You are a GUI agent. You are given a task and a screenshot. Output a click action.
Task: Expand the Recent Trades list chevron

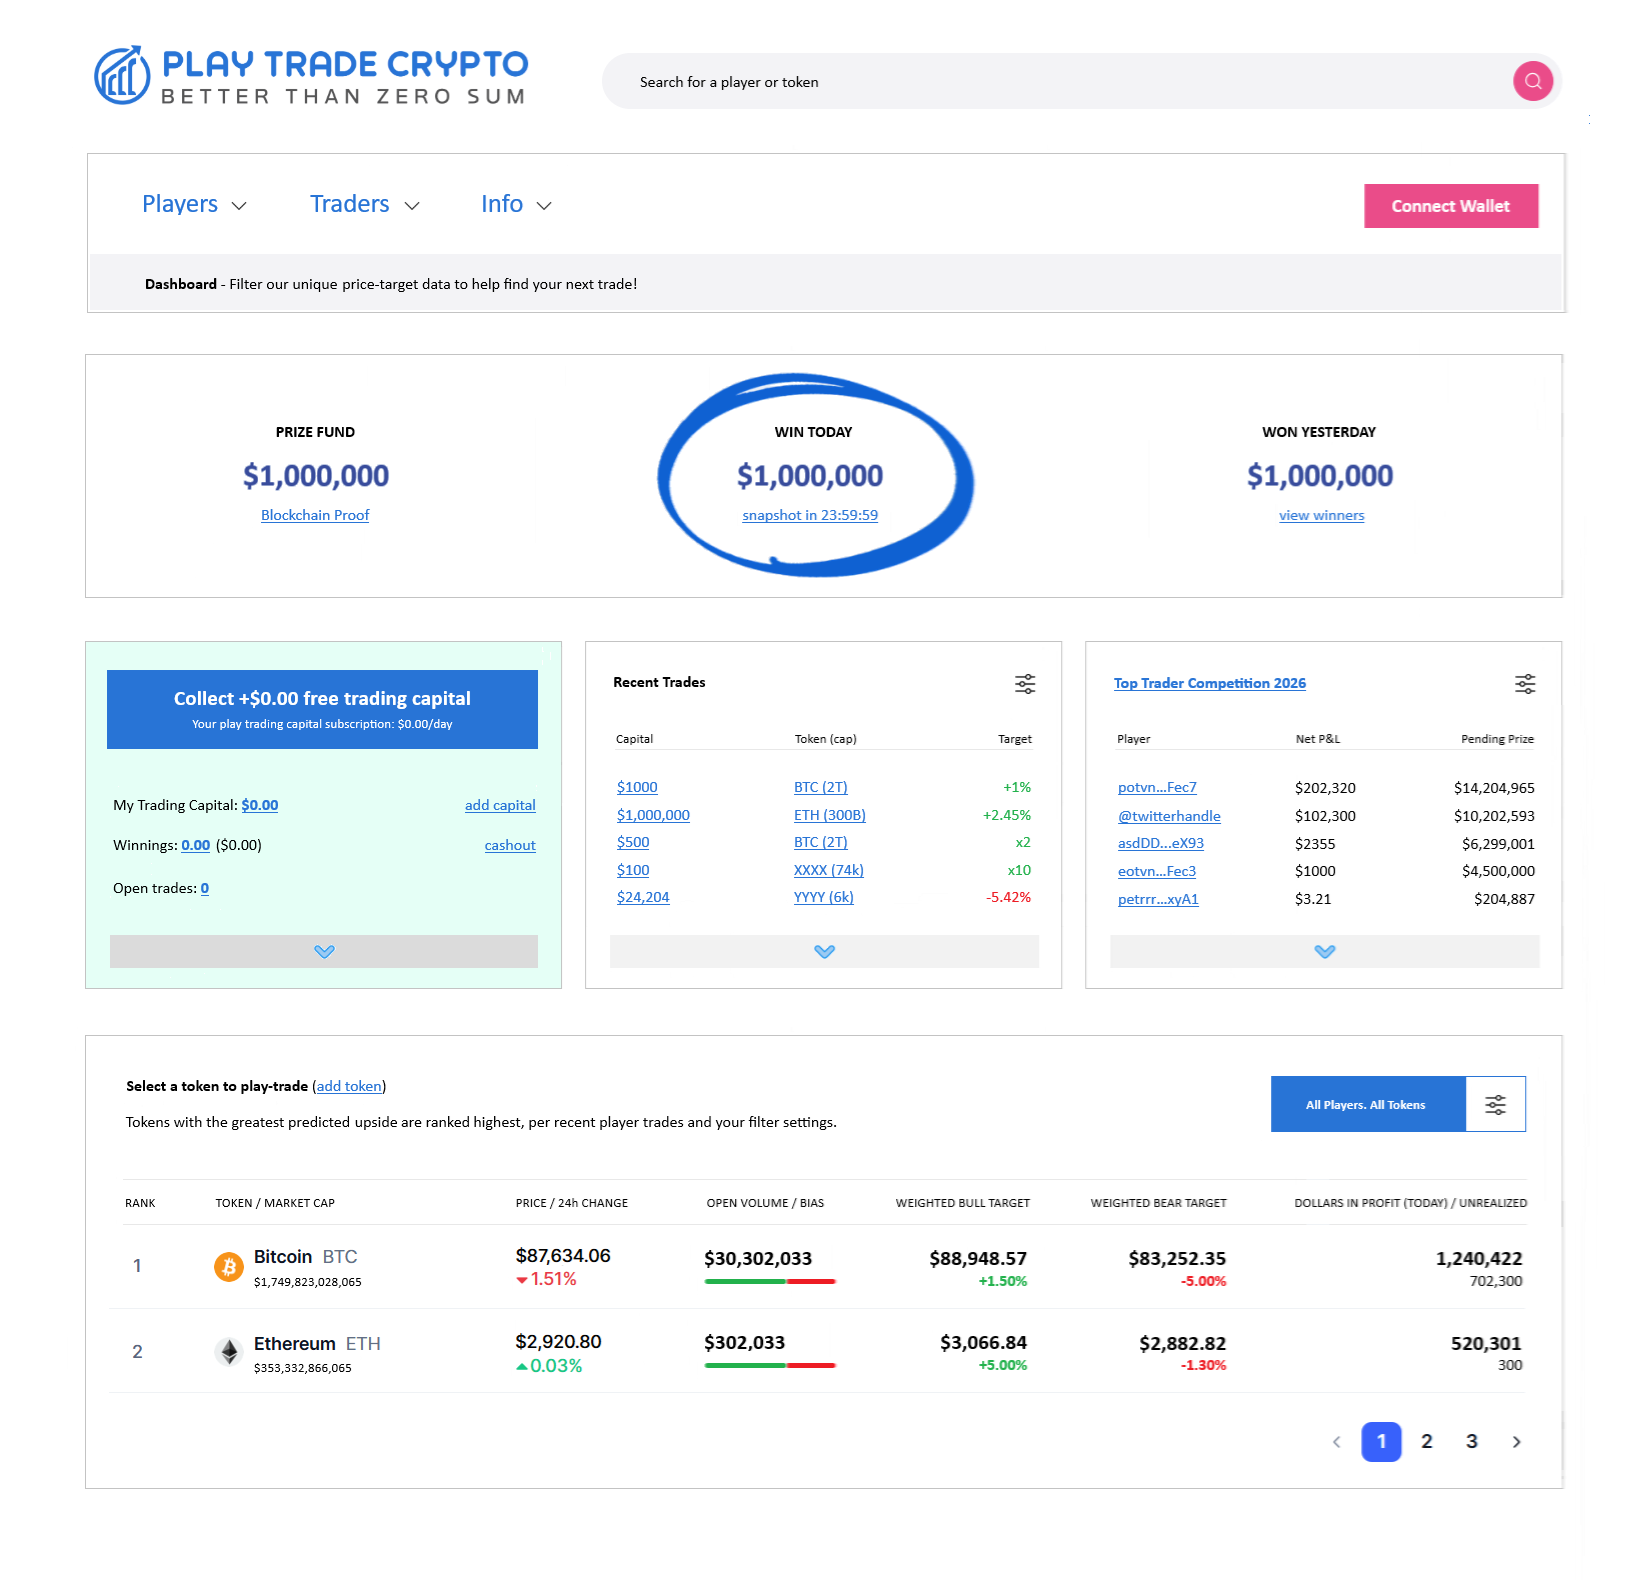tap(824, 952)
